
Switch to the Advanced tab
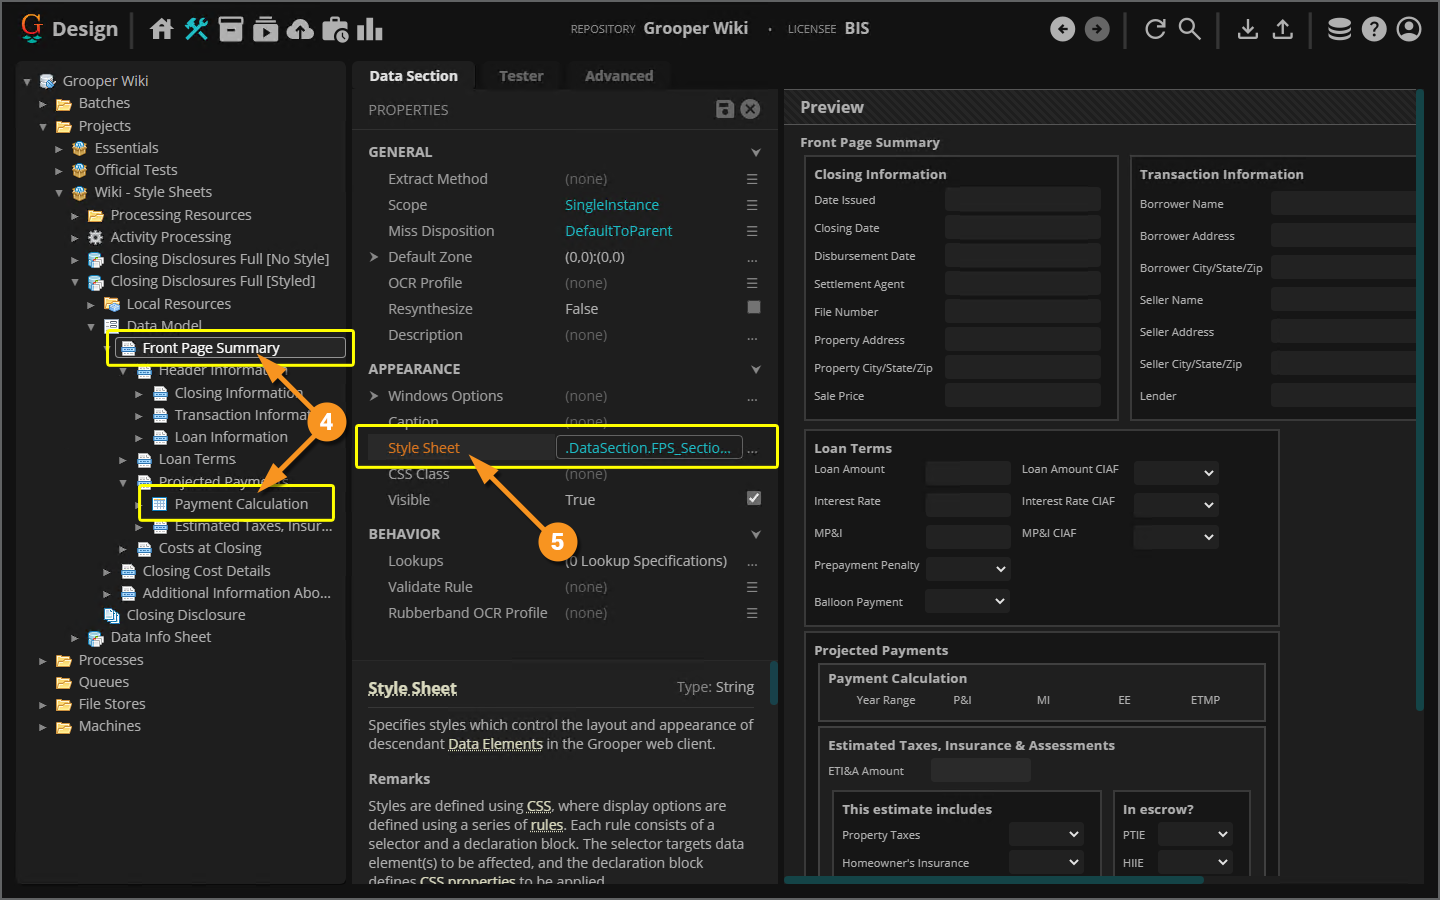pyautogui.click(x=618, y=76)
